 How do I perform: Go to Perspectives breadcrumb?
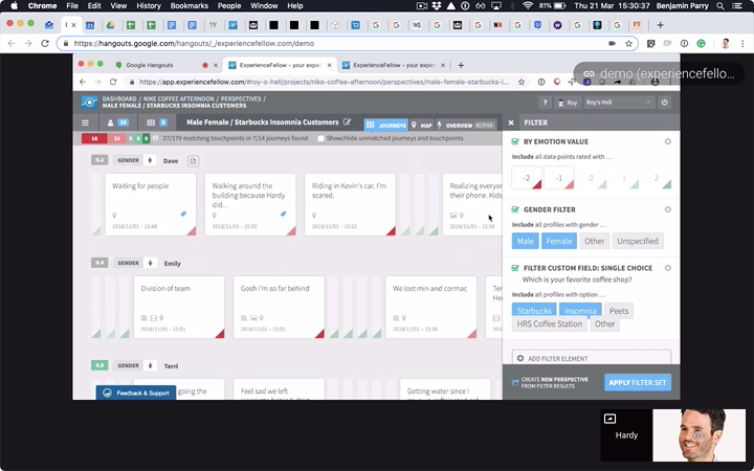(241, 99)
